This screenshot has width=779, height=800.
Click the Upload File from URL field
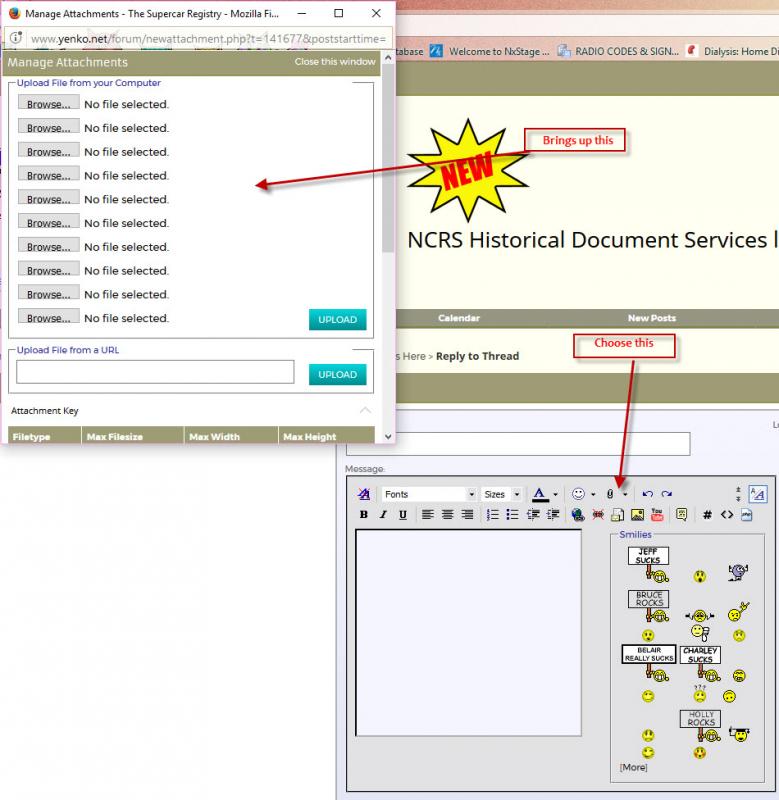tap(155, 372)
